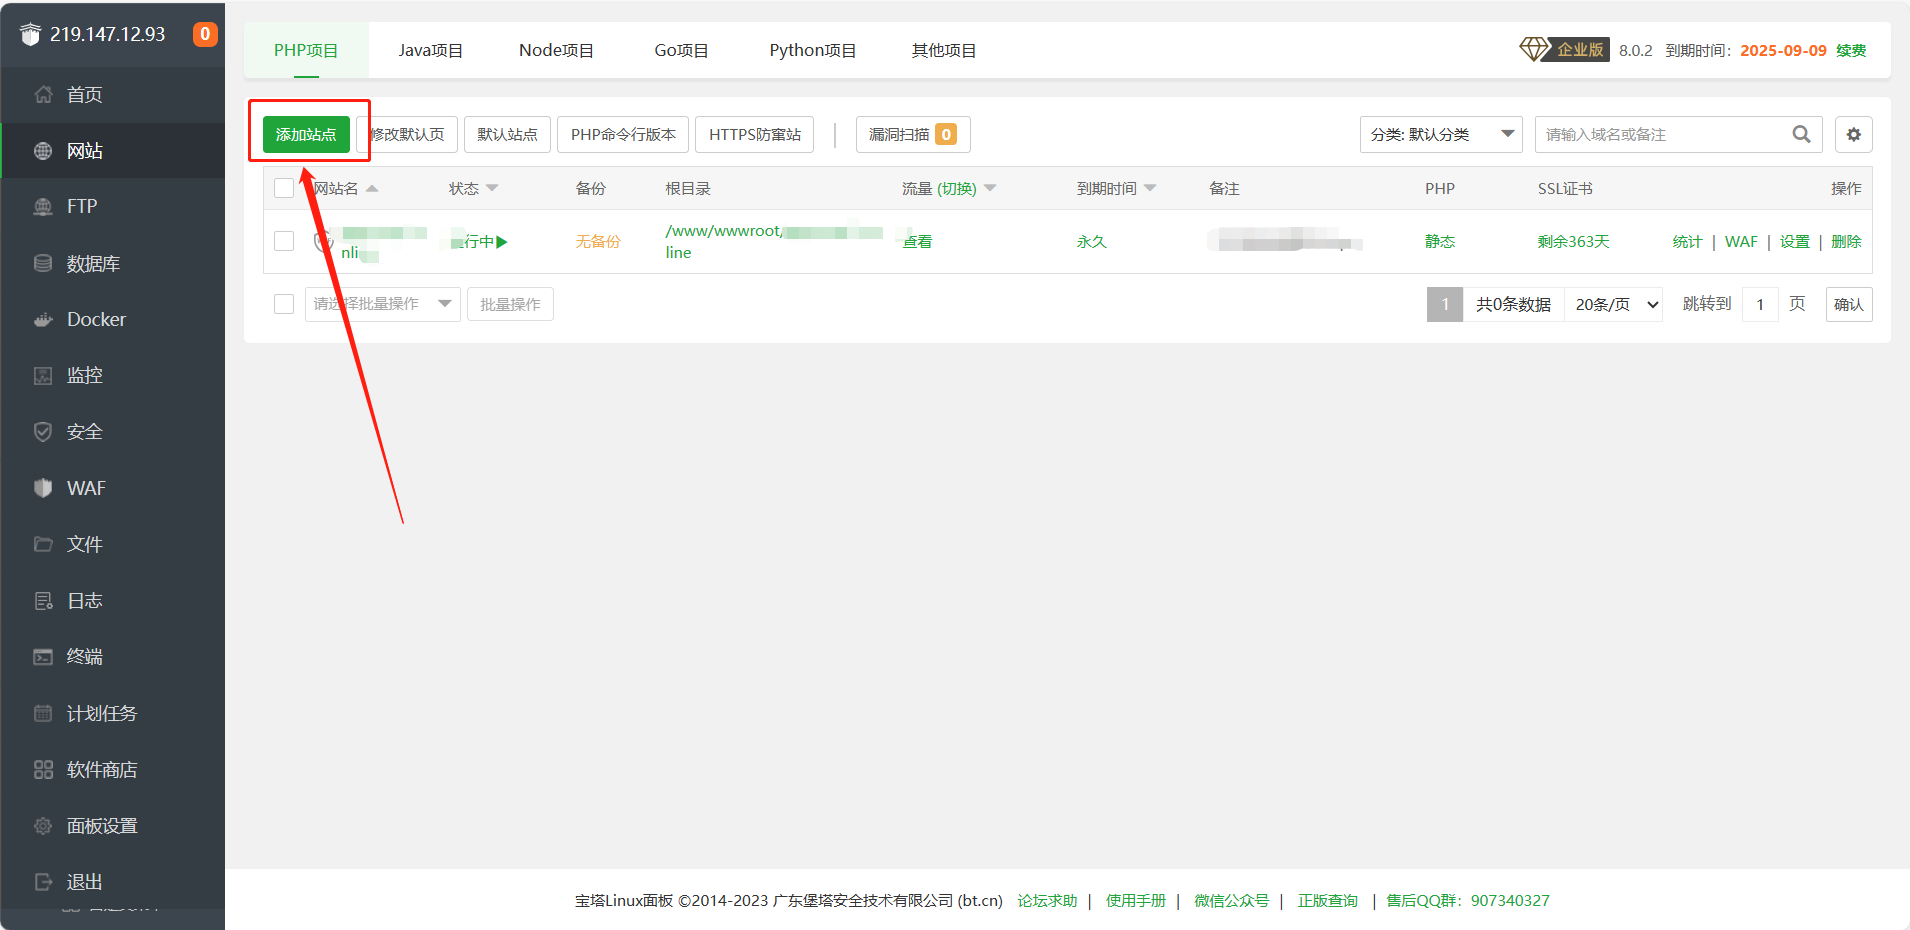Image resolution: width=1910 pixels, height=930 pixels.
Task: Open the Logs (日志) sidebar icon
Action: [43, 601]
